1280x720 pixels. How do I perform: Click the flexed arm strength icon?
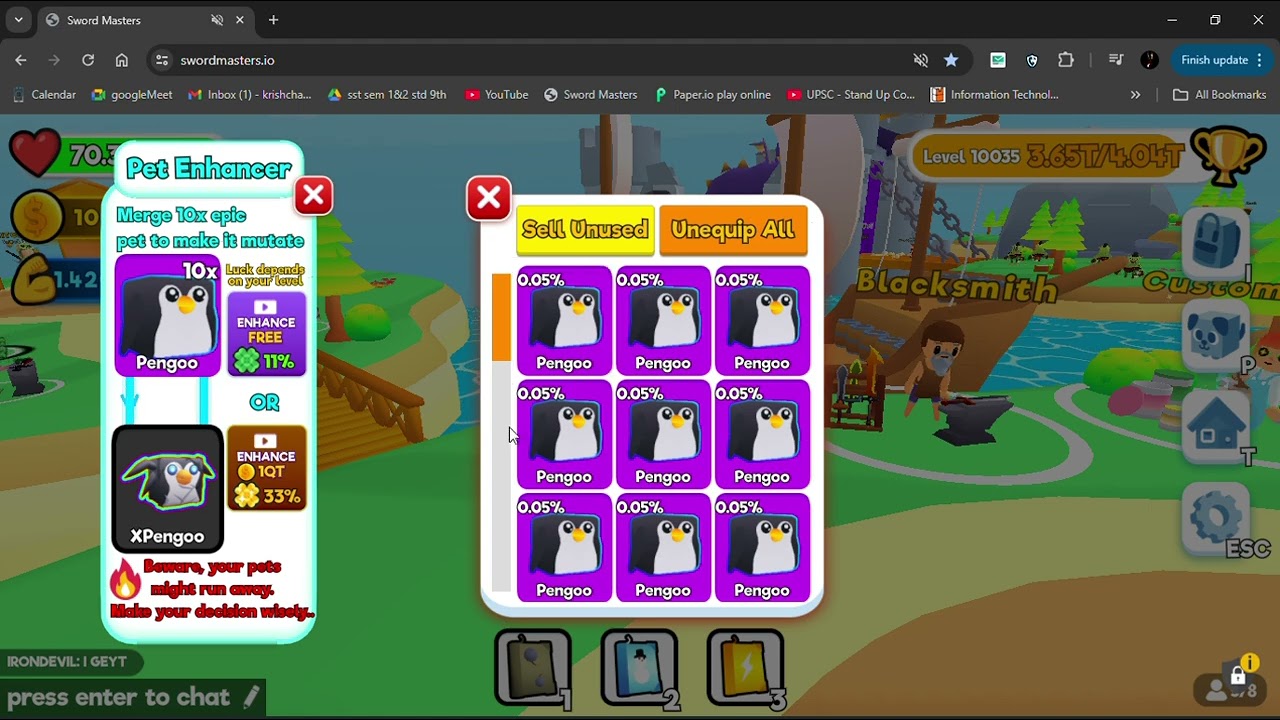click(x=38, y=281)
